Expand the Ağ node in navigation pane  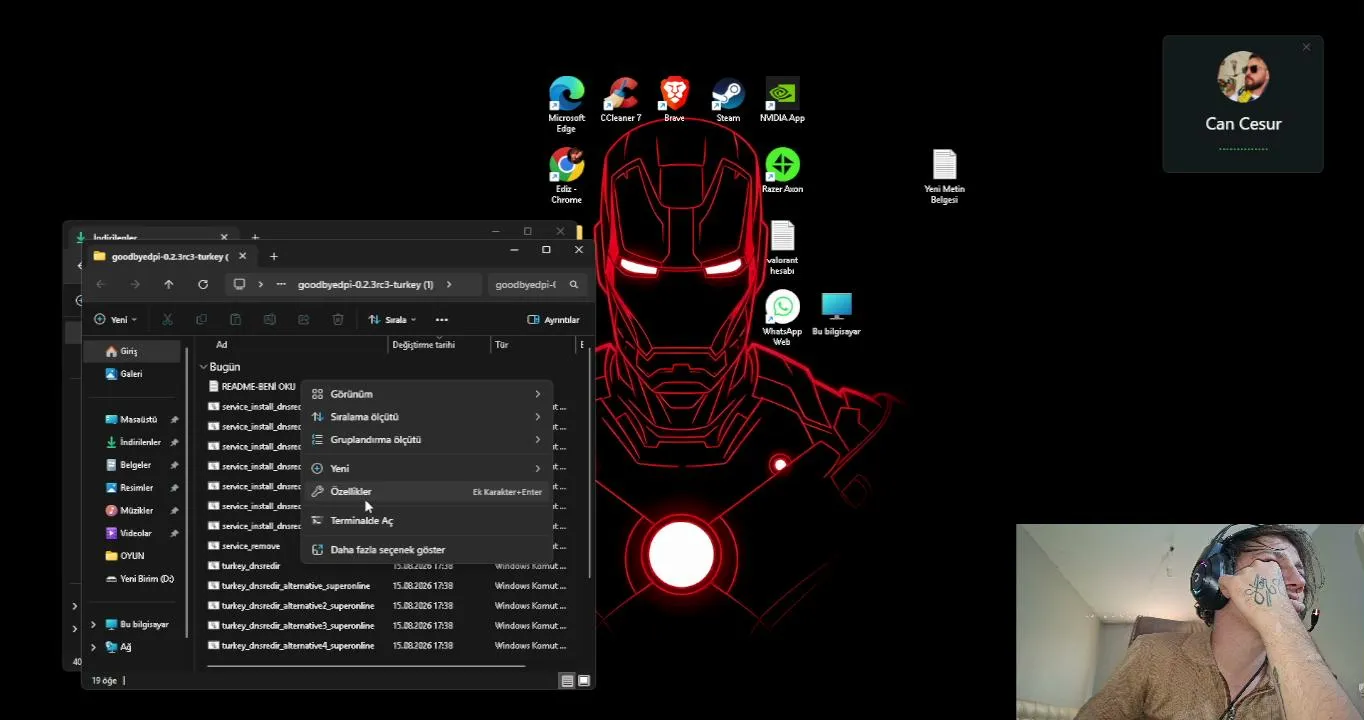point(93,647)
